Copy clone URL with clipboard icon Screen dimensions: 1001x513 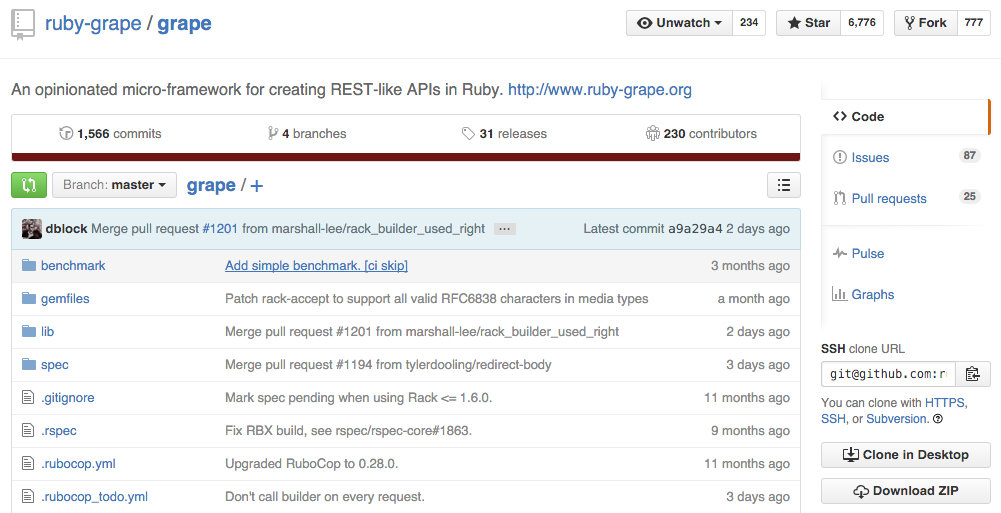click(x=972, y=374)
